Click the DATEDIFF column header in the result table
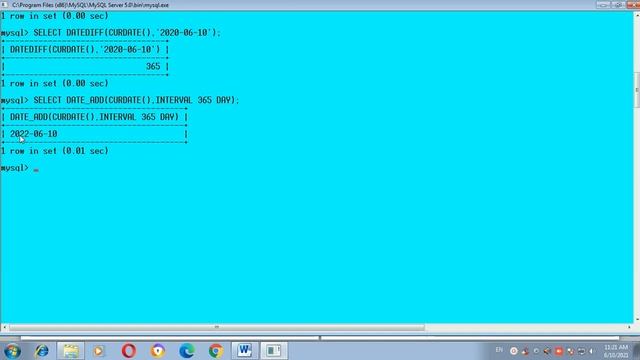Viewport: 640px width, 360px height. 85,50
